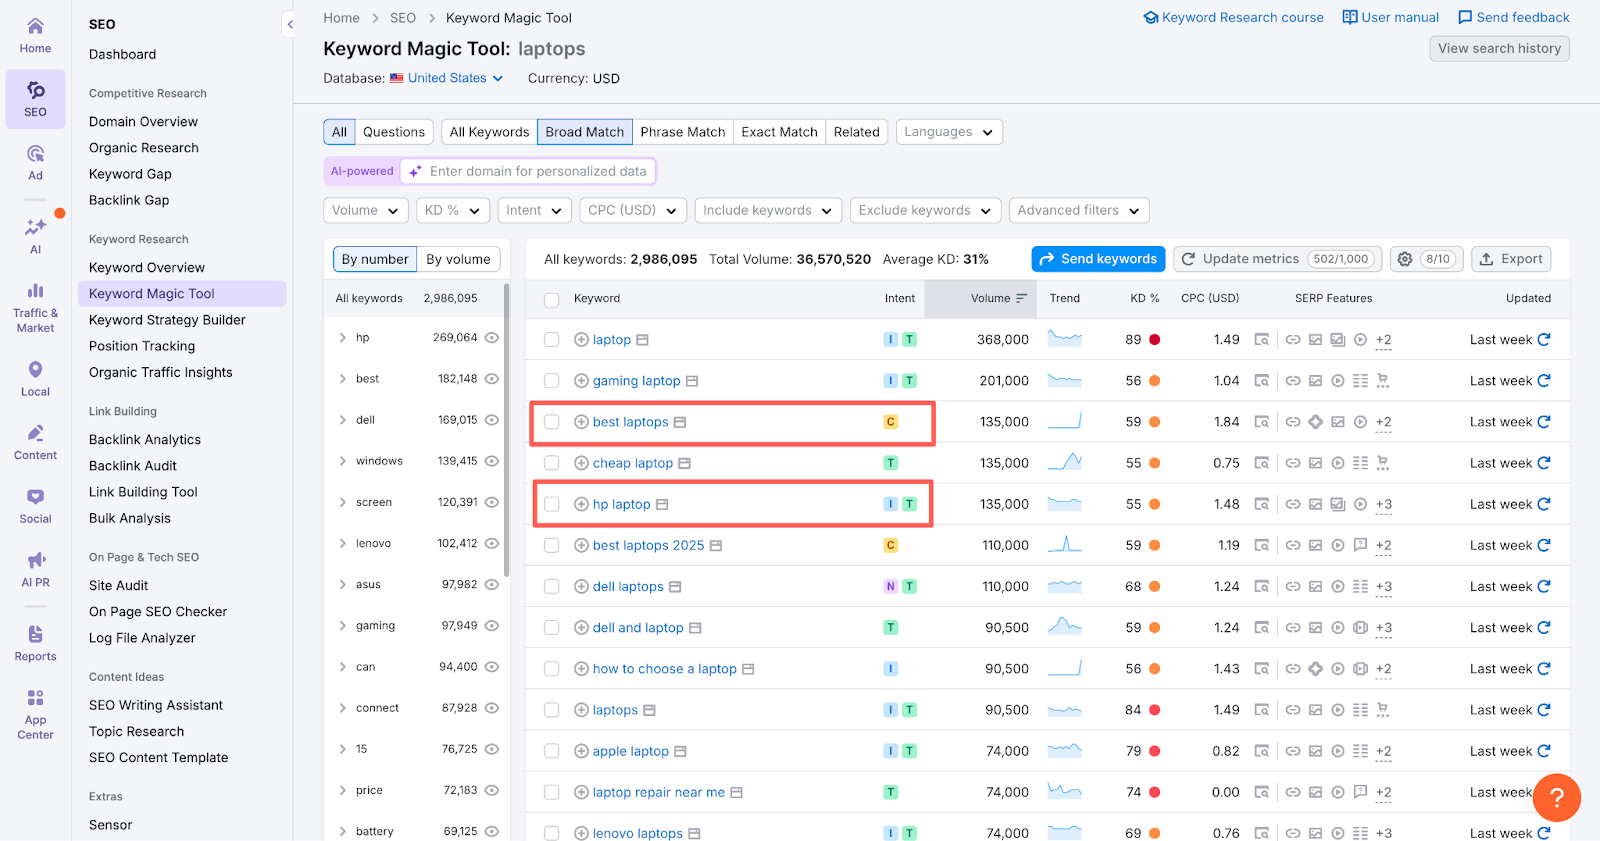Open SERP view icon for cheap laptop row
The width and height of the screenshot is (1600, 841).
(x=1262, y=463)
